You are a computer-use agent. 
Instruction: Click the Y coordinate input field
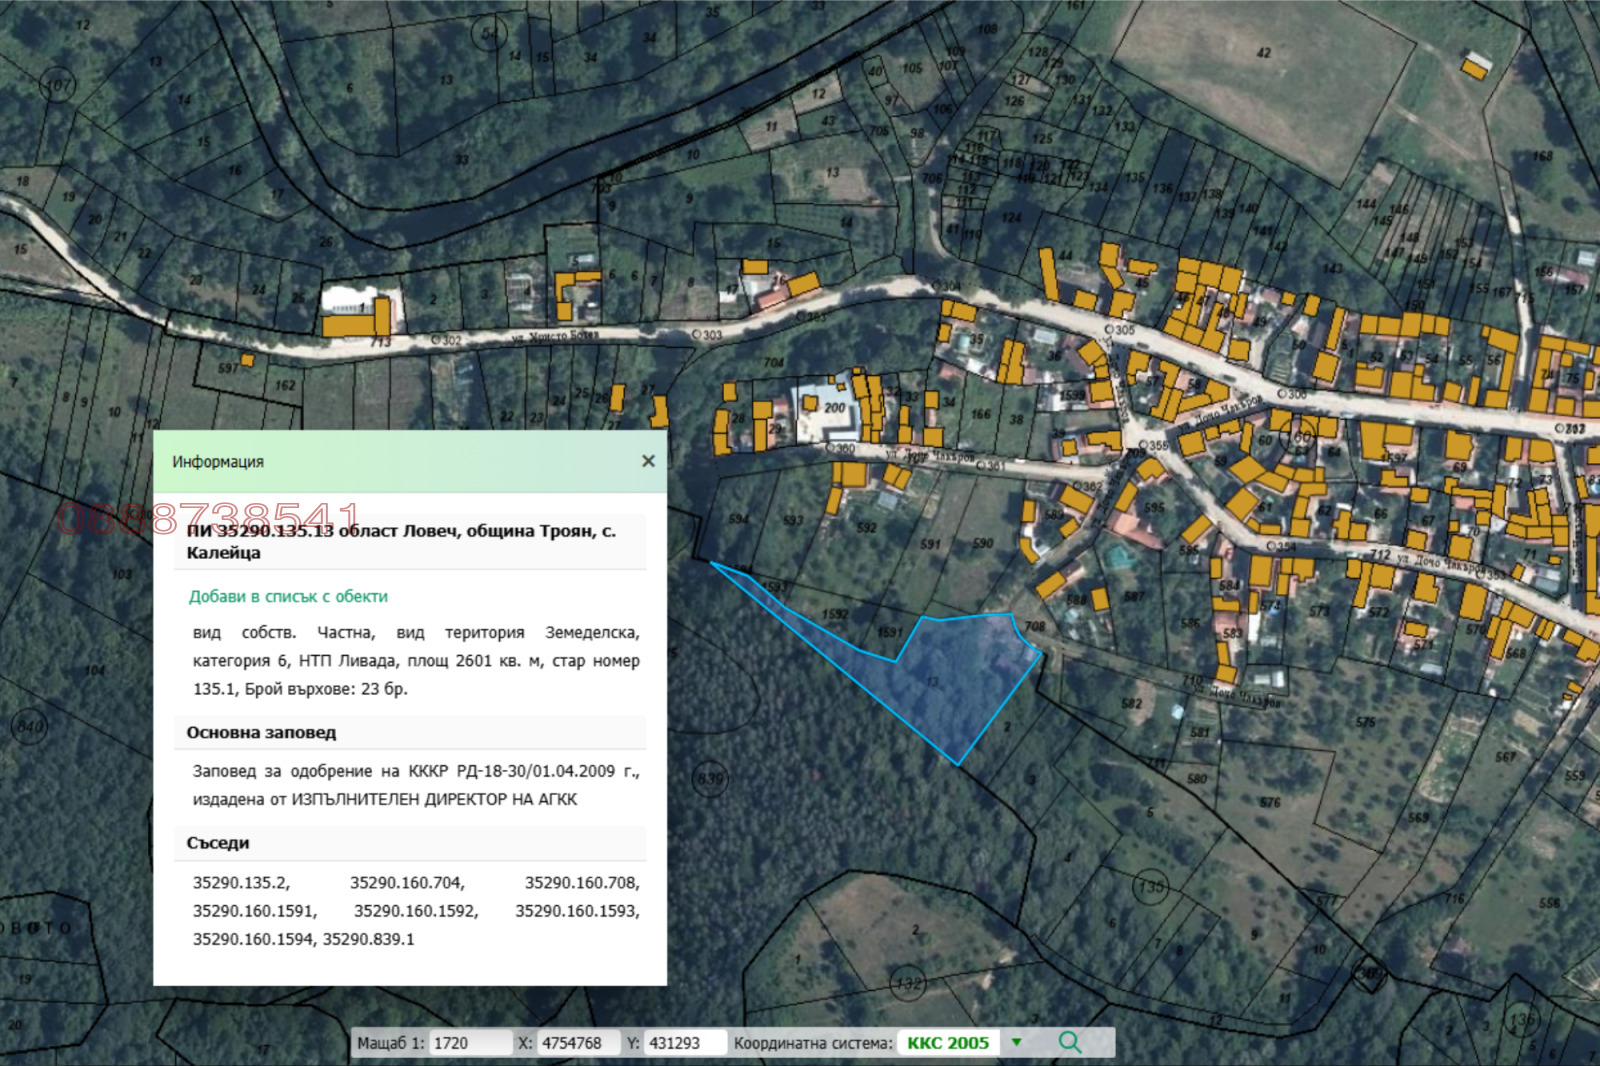click(x=683, y=1043)
